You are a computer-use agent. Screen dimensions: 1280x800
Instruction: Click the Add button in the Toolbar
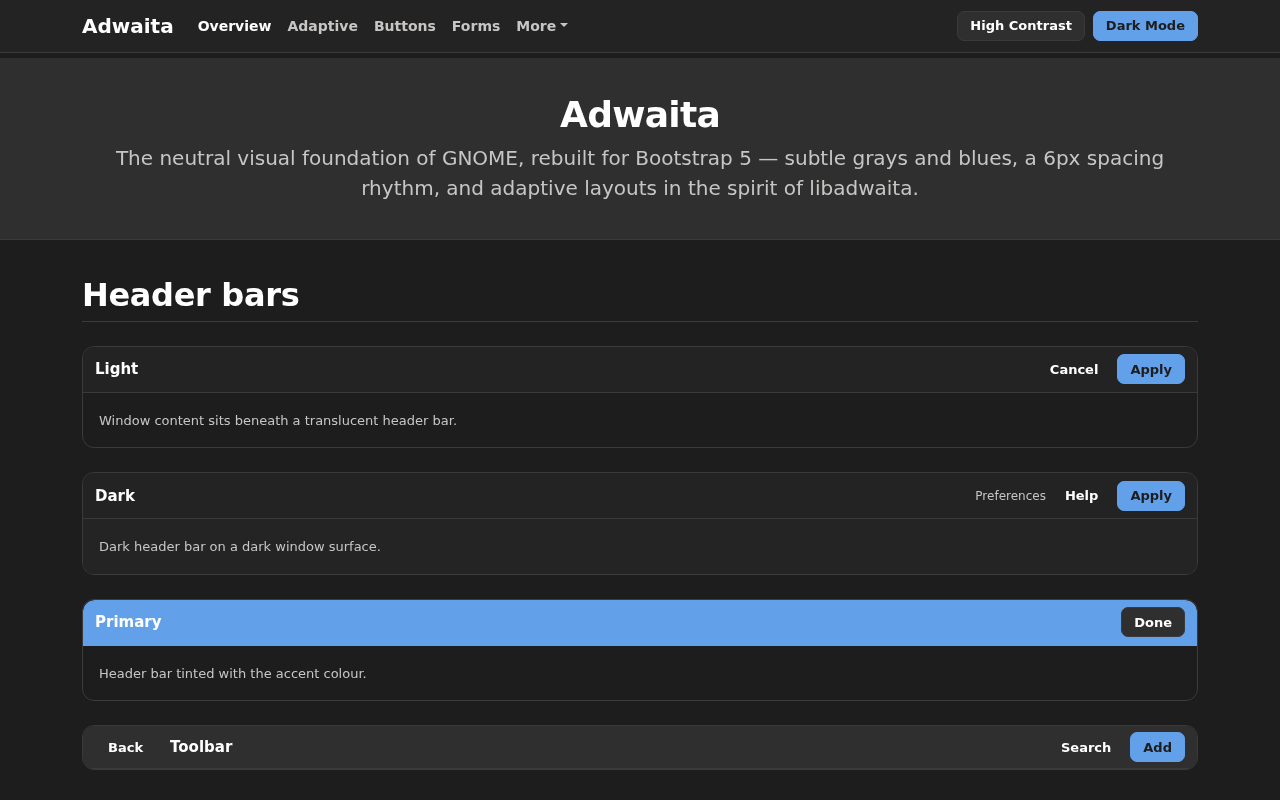click(x=1157, y=747)
